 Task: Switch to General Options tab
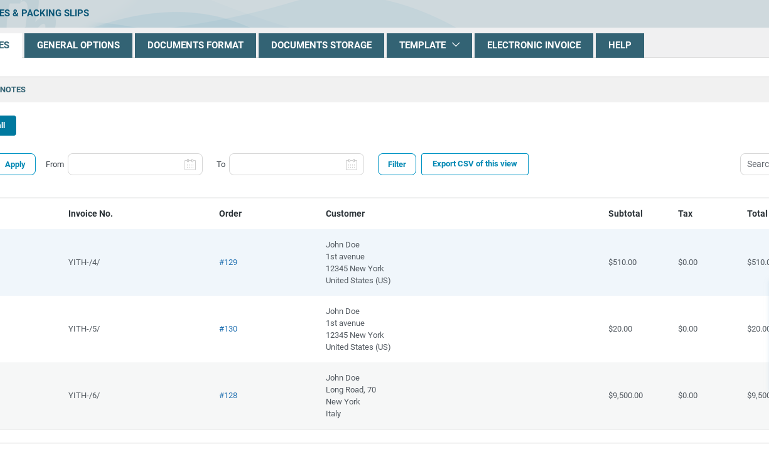point(78,45)
